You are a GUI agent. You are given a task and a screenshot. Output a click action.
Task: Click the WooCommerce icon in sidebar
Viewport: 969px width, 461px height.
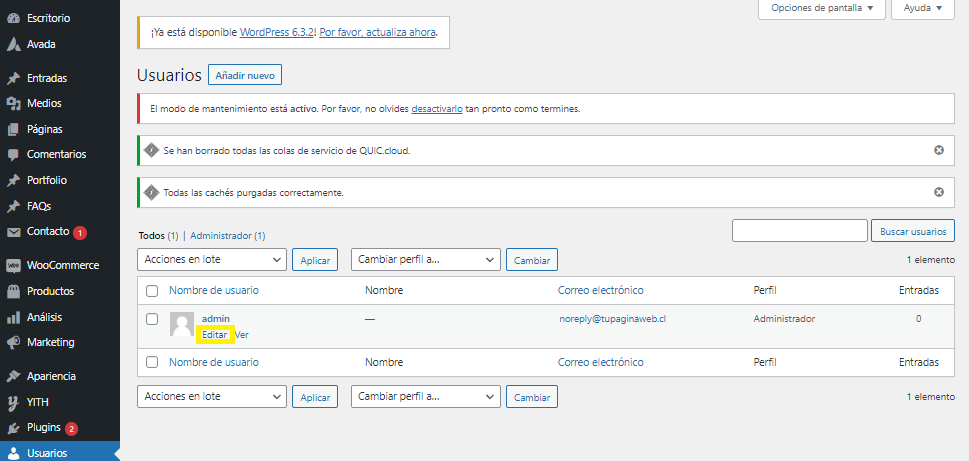pos(13,266)
